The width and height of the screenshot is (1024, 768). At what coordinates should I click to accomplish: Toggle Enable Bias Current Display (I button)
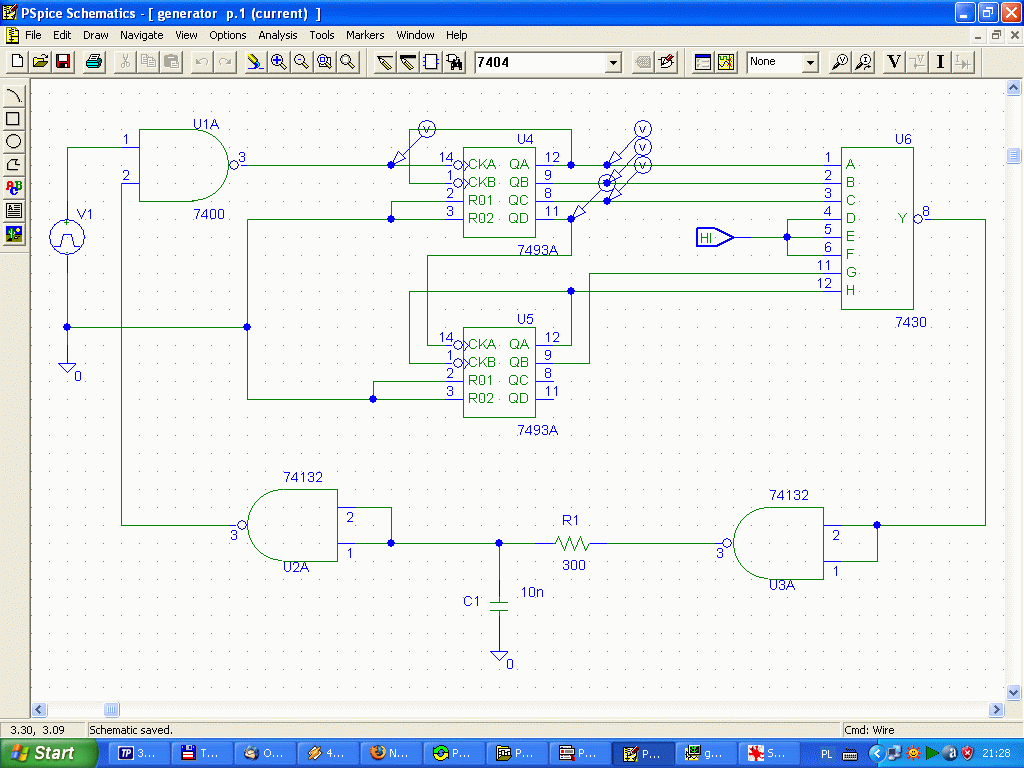click(940, 62)
